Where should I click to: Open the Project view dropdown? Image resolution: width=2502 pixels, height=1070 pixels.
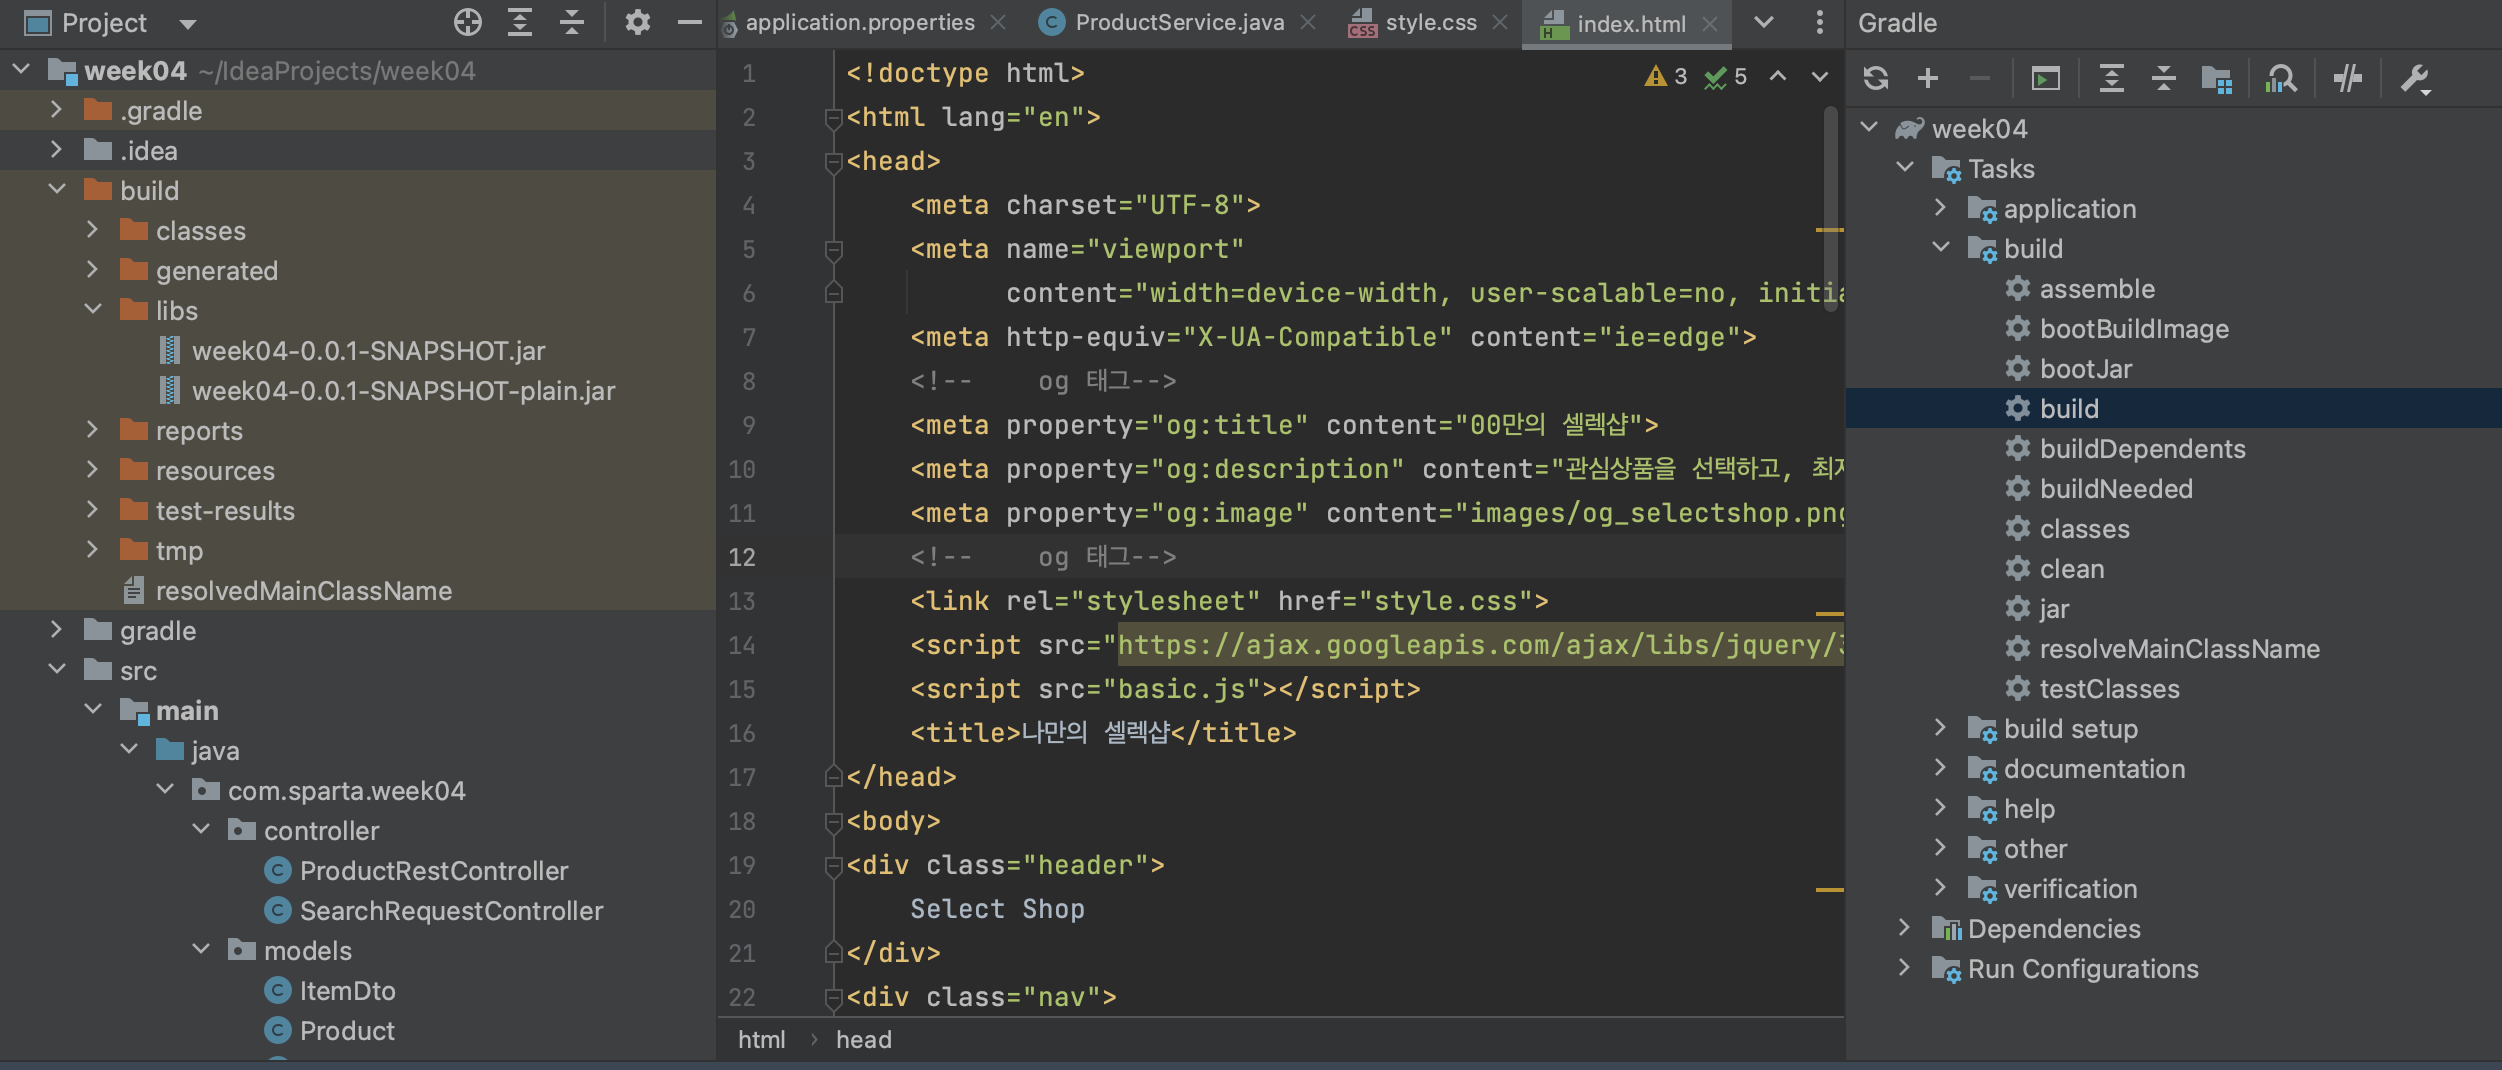click(x=188, y=23)
